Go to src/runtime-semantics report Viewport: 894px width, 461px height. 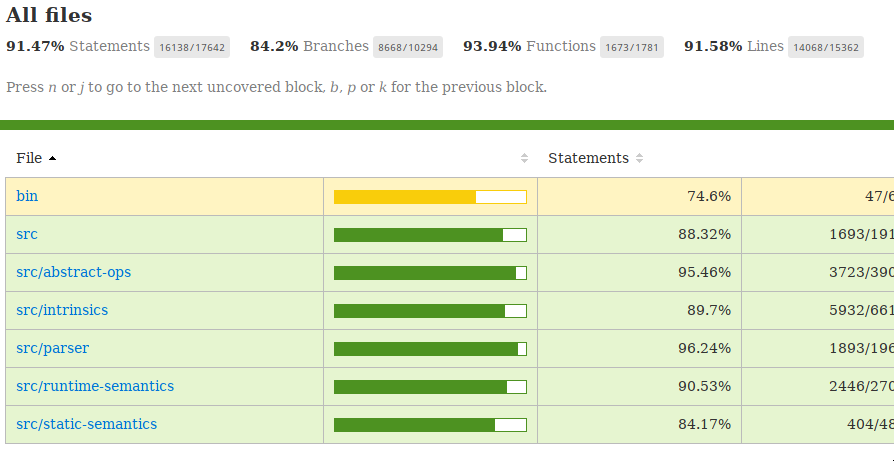(95, 387)
